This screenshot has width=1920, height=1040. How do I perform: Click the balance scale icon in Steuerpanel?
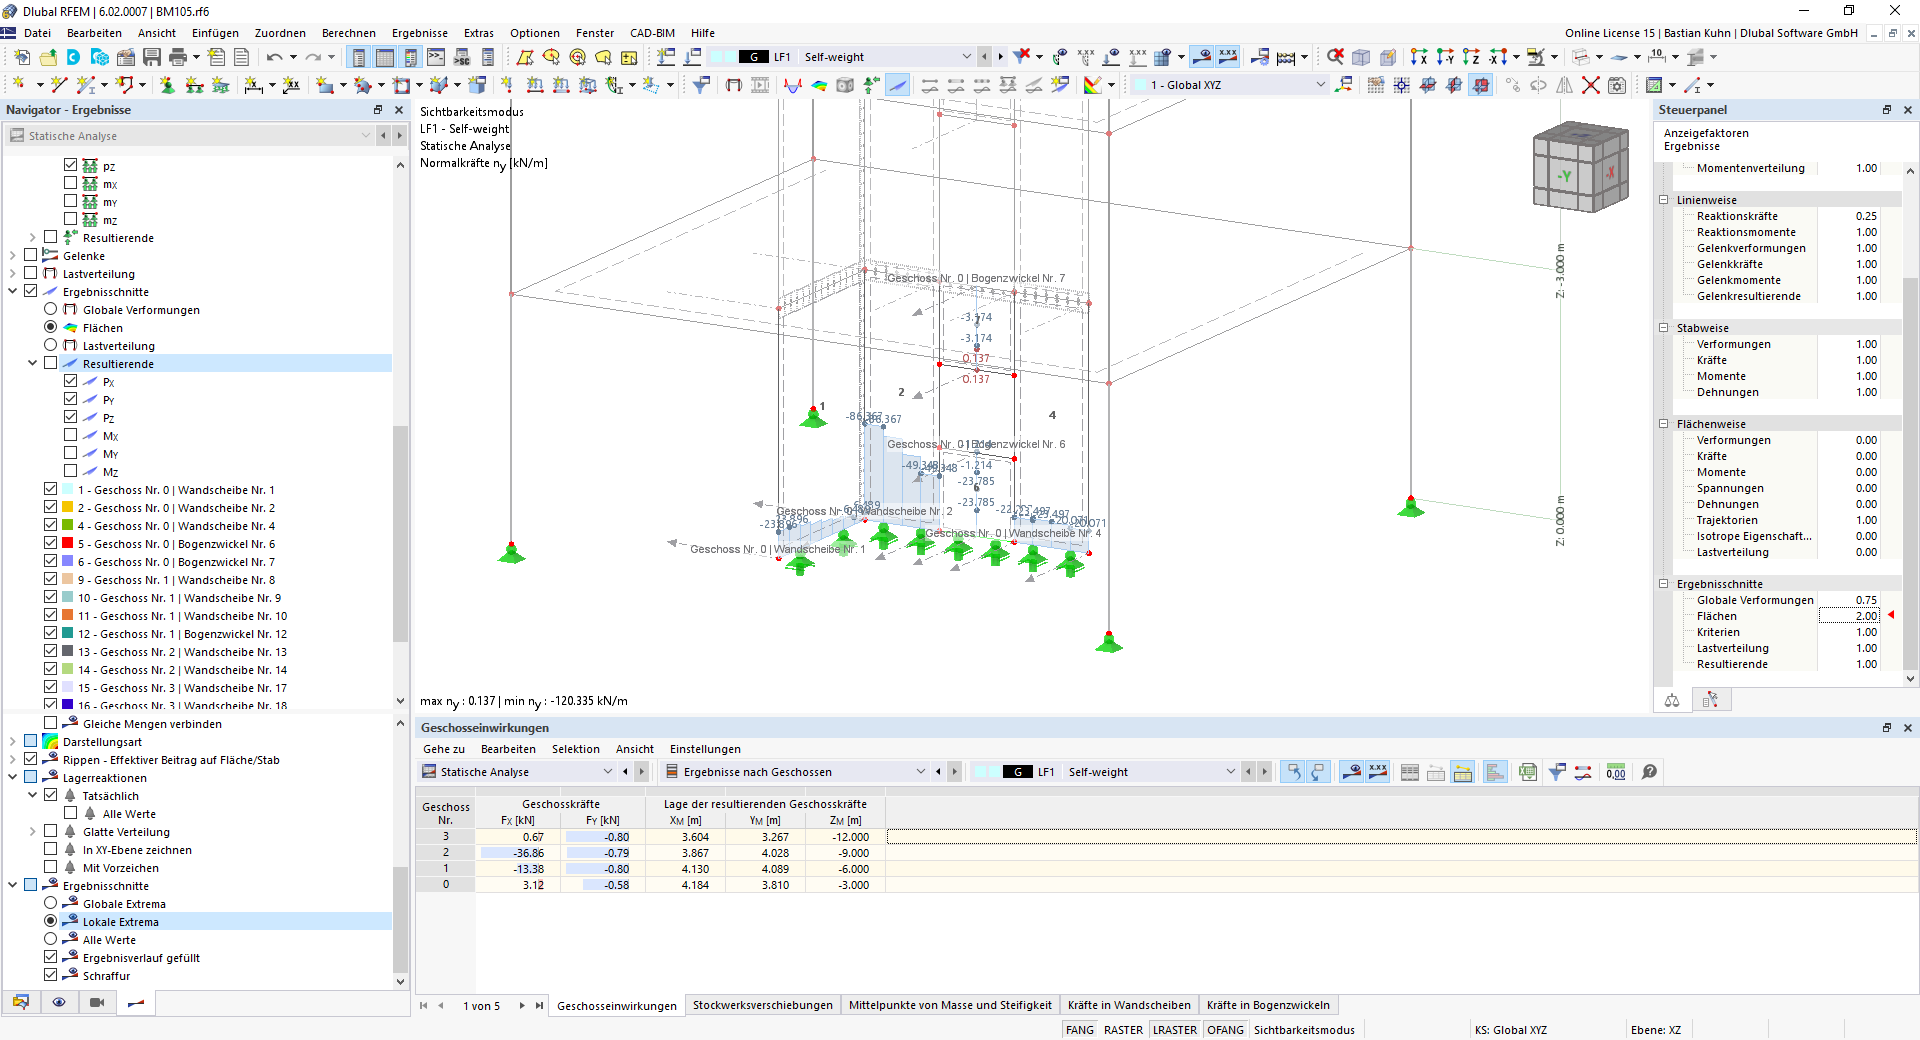[1672, 700]
